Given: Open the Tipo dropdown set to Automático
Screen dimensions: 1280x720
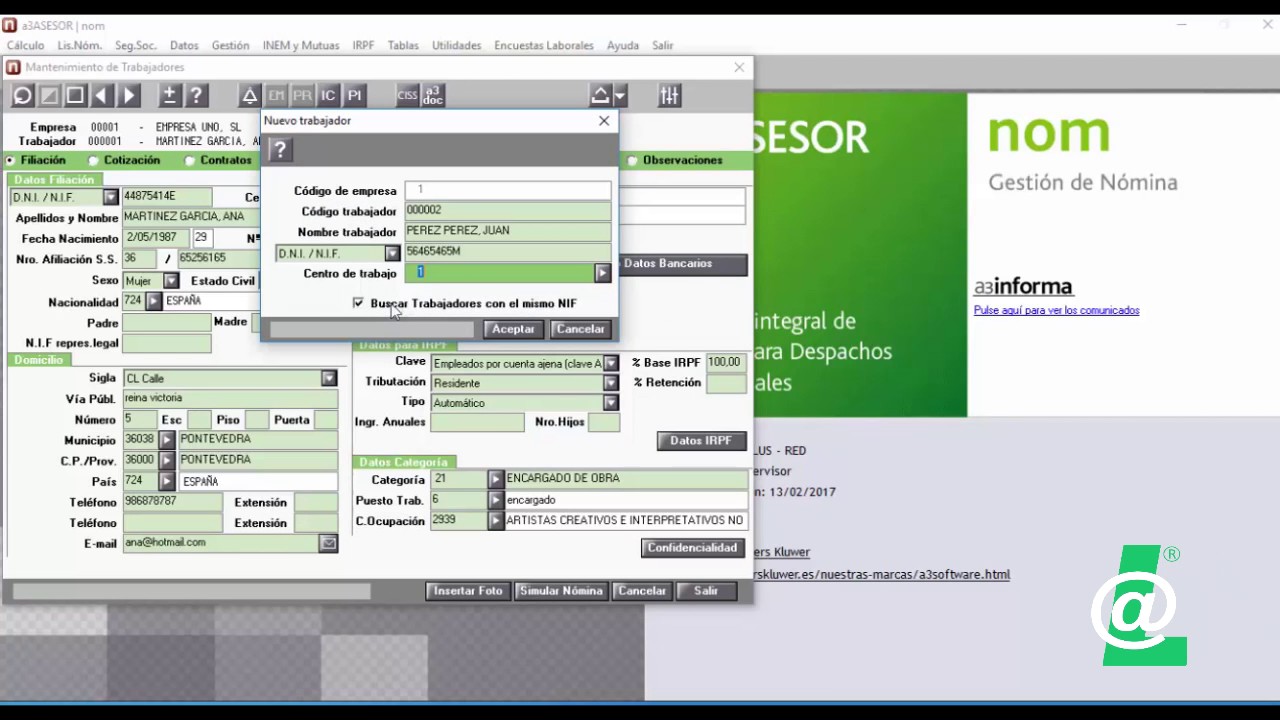Looking at the screenshot, I should pos(611,403).
